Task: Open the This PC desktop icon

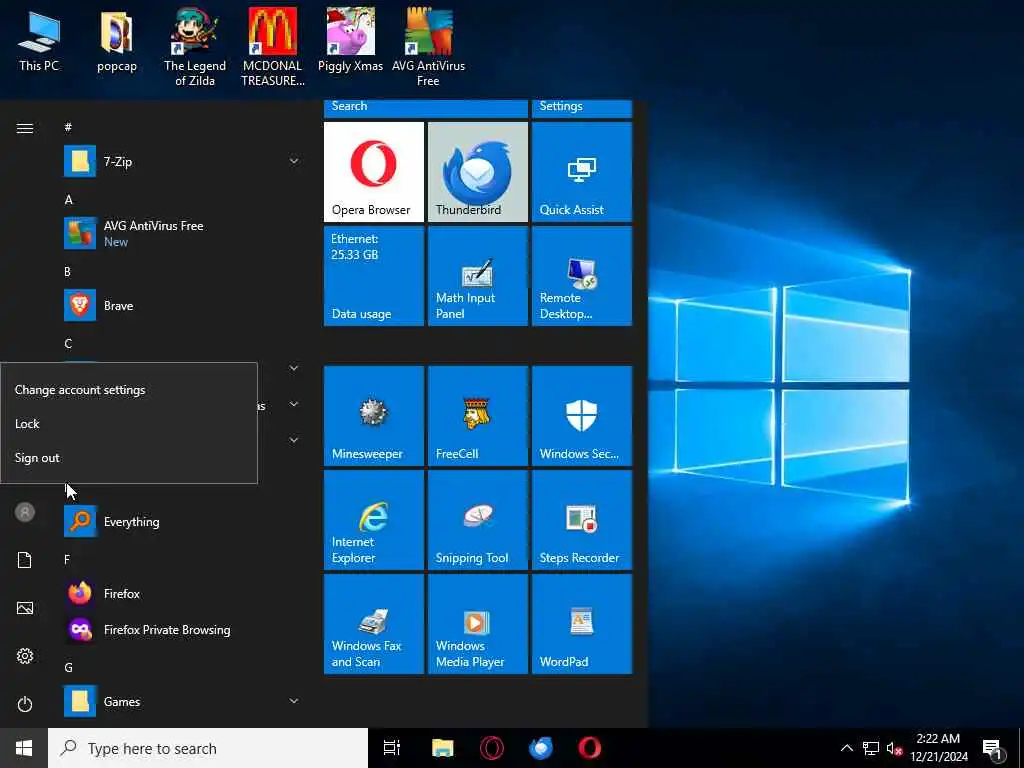Action: pos(39,40)
